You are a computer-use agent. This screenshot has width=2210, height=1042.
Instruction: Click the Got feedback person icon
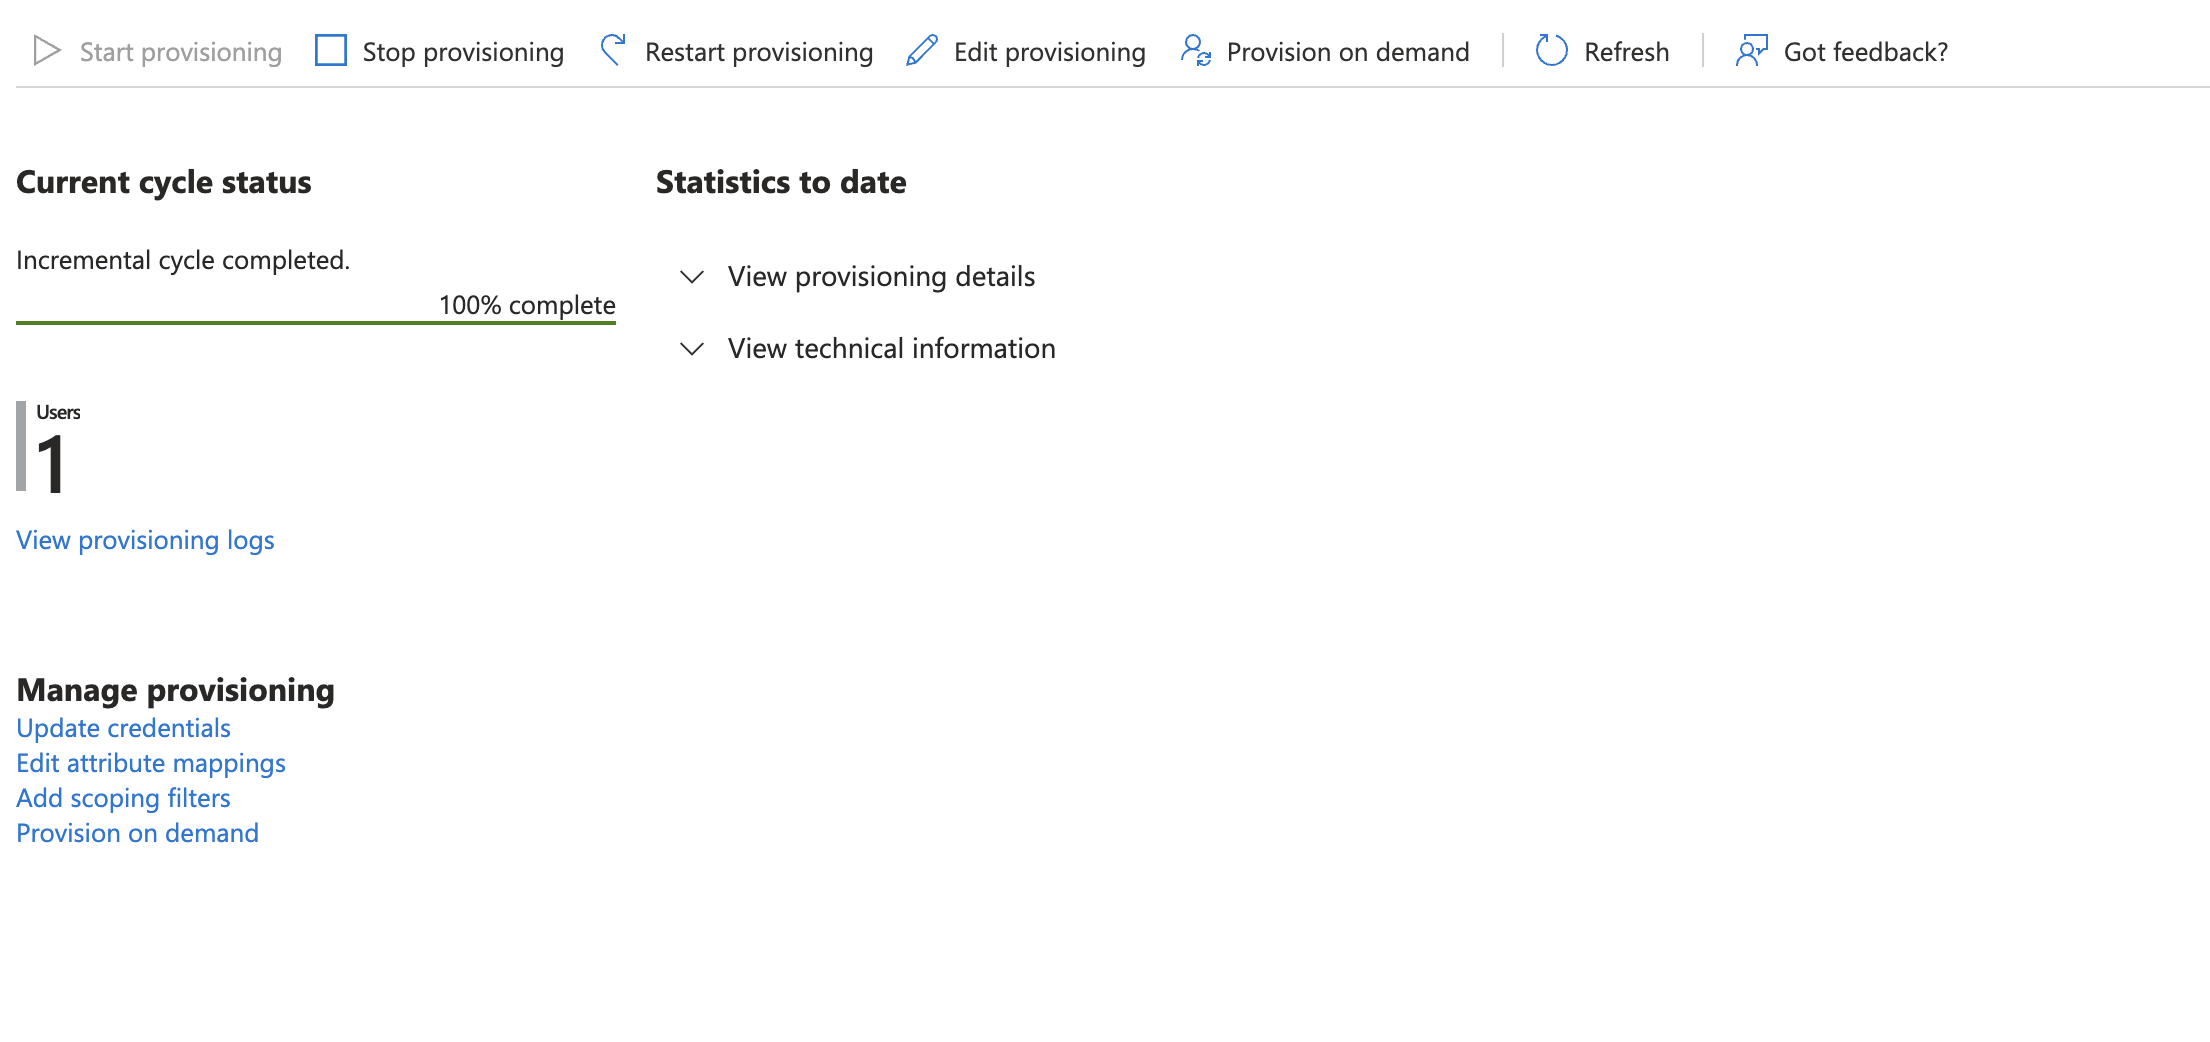1752,51
